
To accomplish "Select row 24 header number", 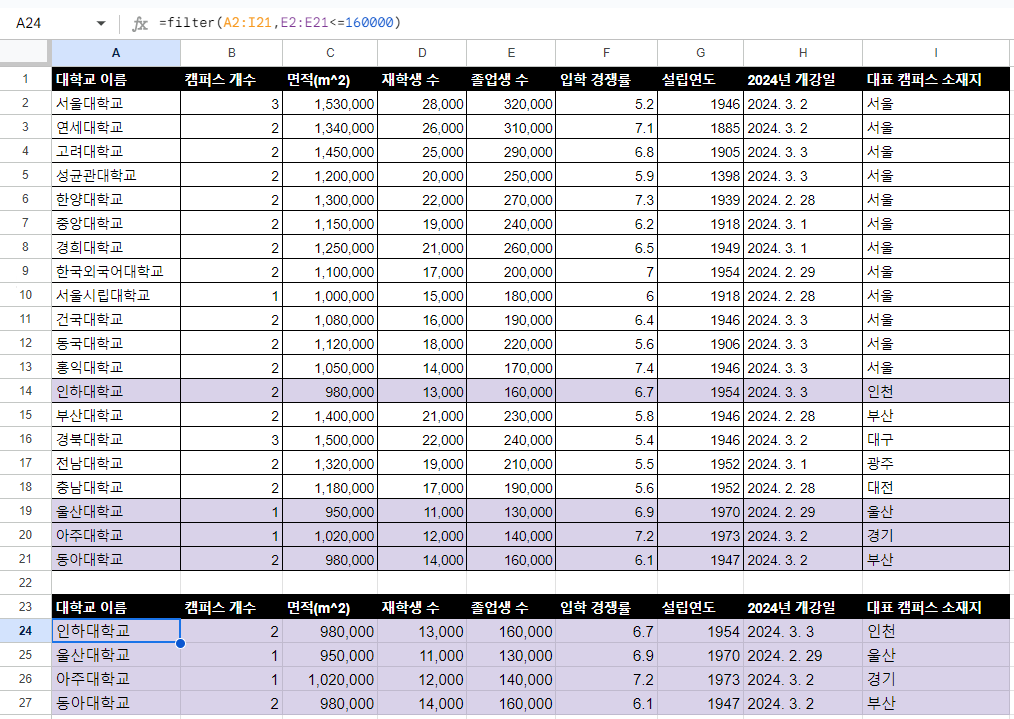I will (x=25, y=630).
